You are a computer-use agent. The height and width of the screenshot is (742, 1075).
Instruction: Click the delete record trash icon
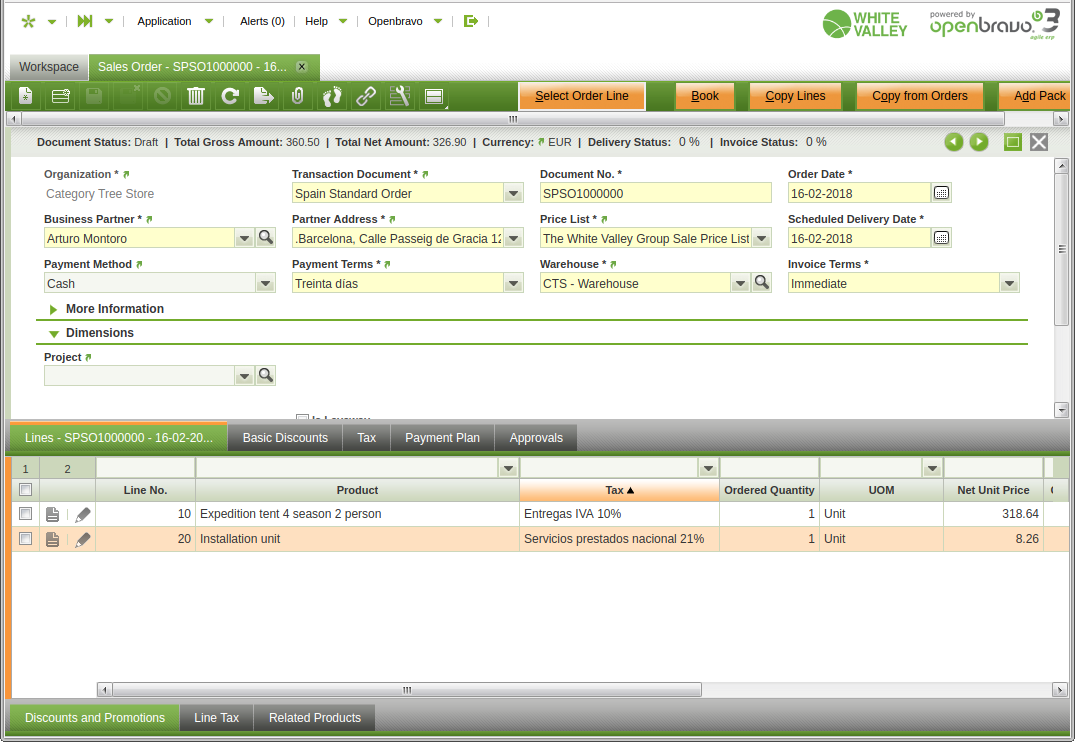click(196, 96)
